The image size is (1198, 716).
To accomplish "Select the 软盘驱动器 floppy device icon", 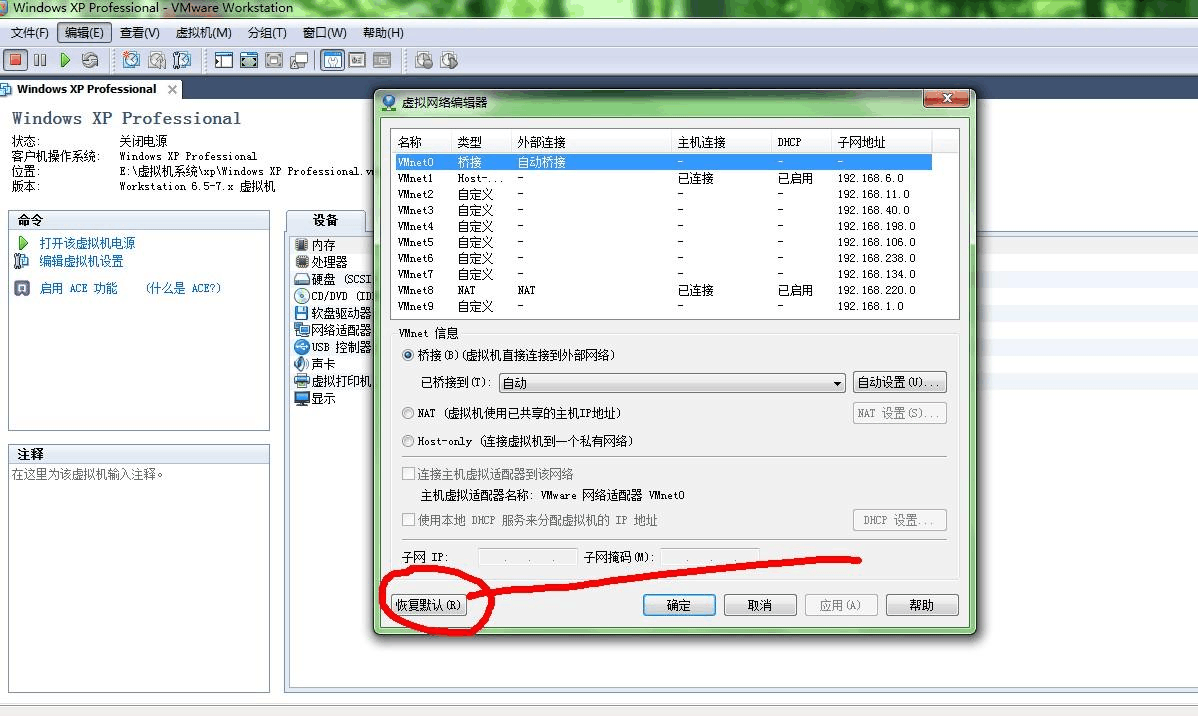I will 302,313.
